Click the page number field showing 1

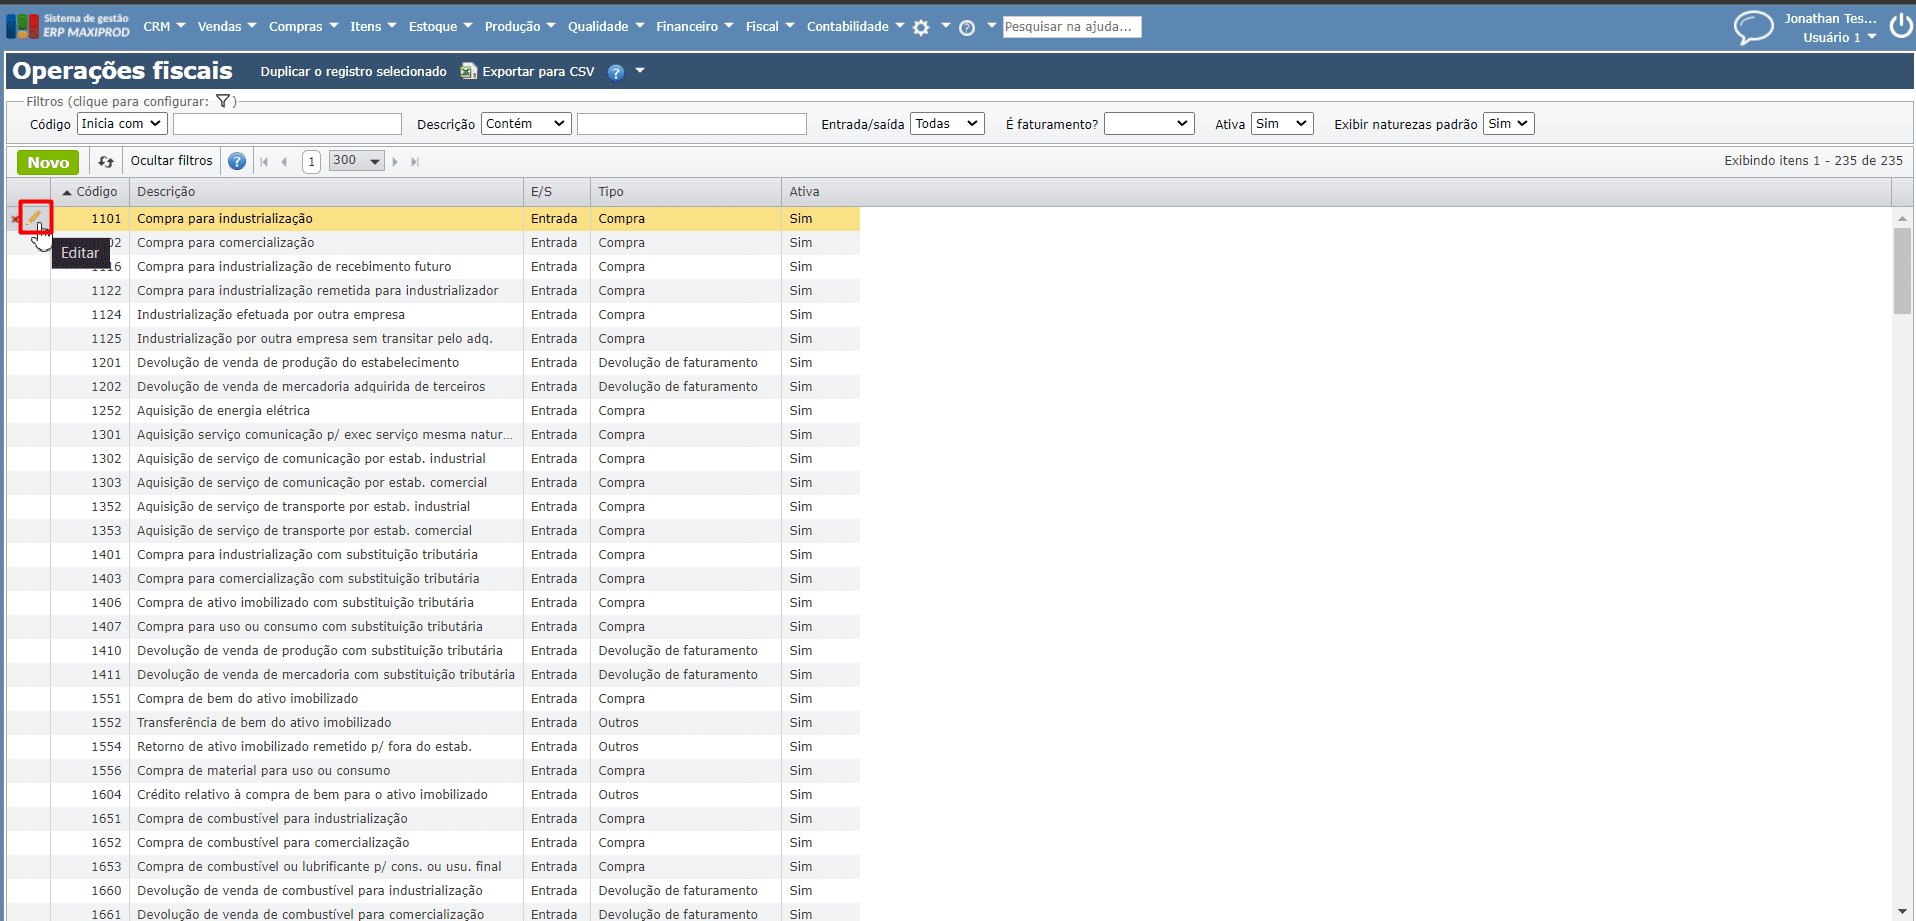click(312, 161)
